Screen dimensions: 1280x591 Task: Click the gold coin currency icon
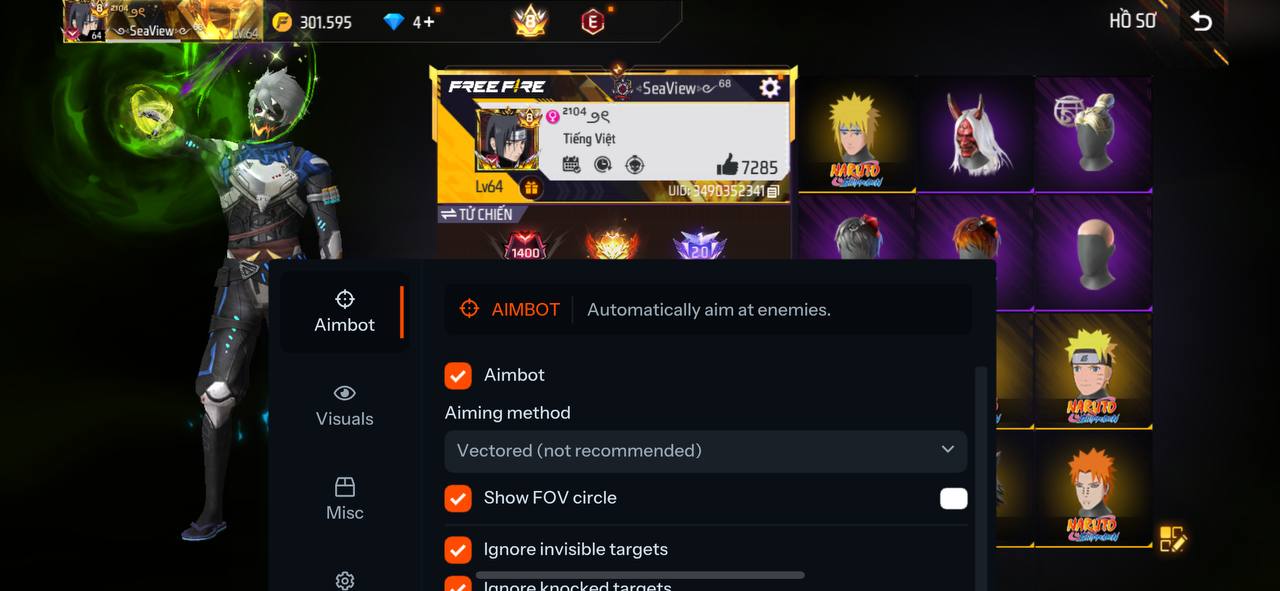point(283,21)
